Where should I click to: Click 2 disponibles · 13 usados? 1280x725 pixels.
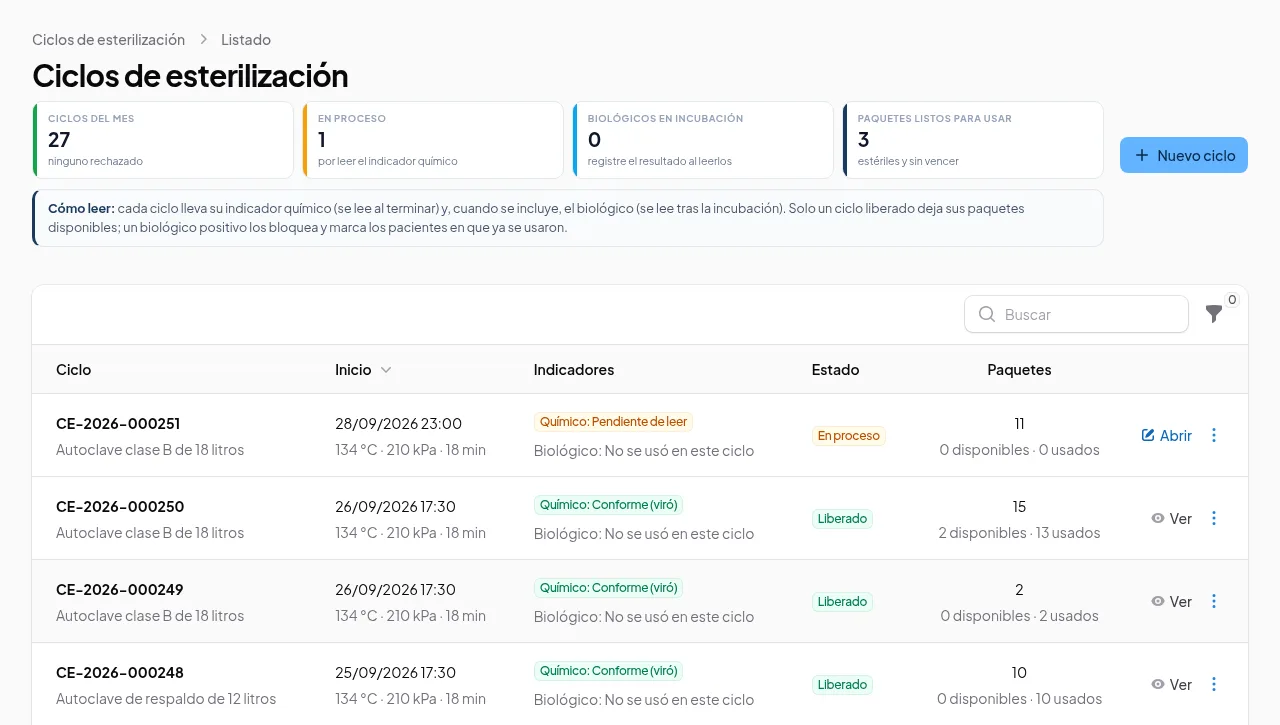(1019, 533)
